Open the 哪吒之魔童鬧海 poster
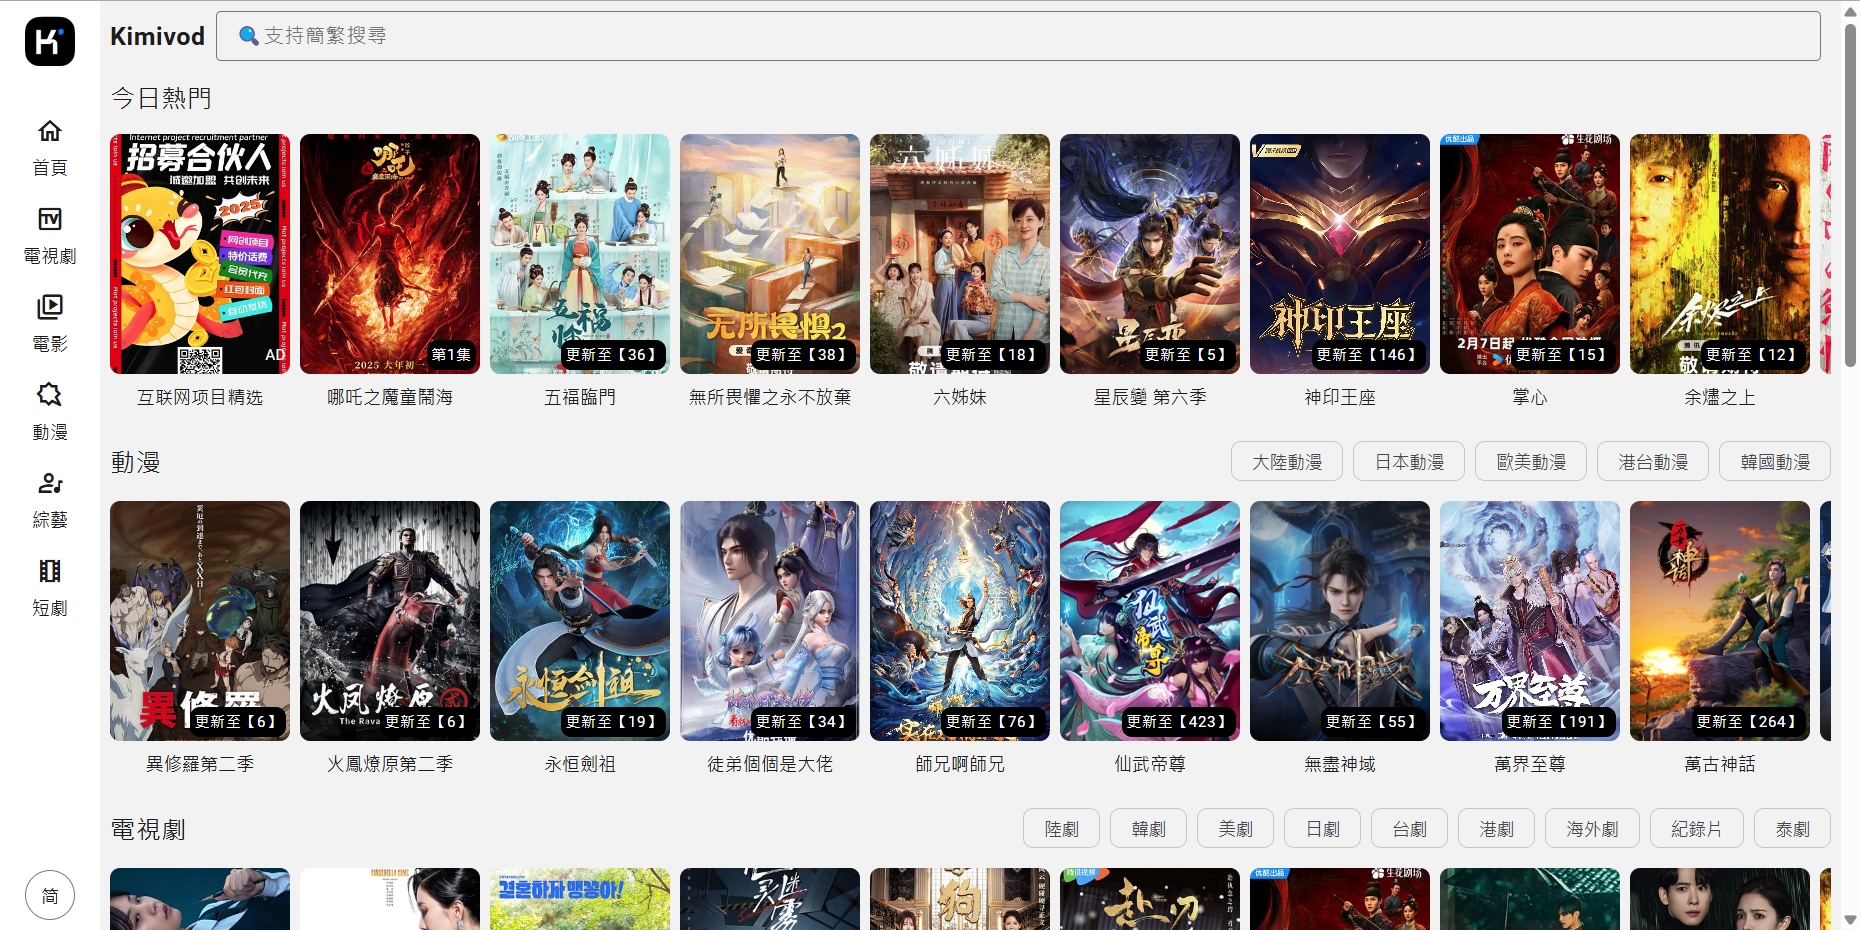 click(390, 254)
